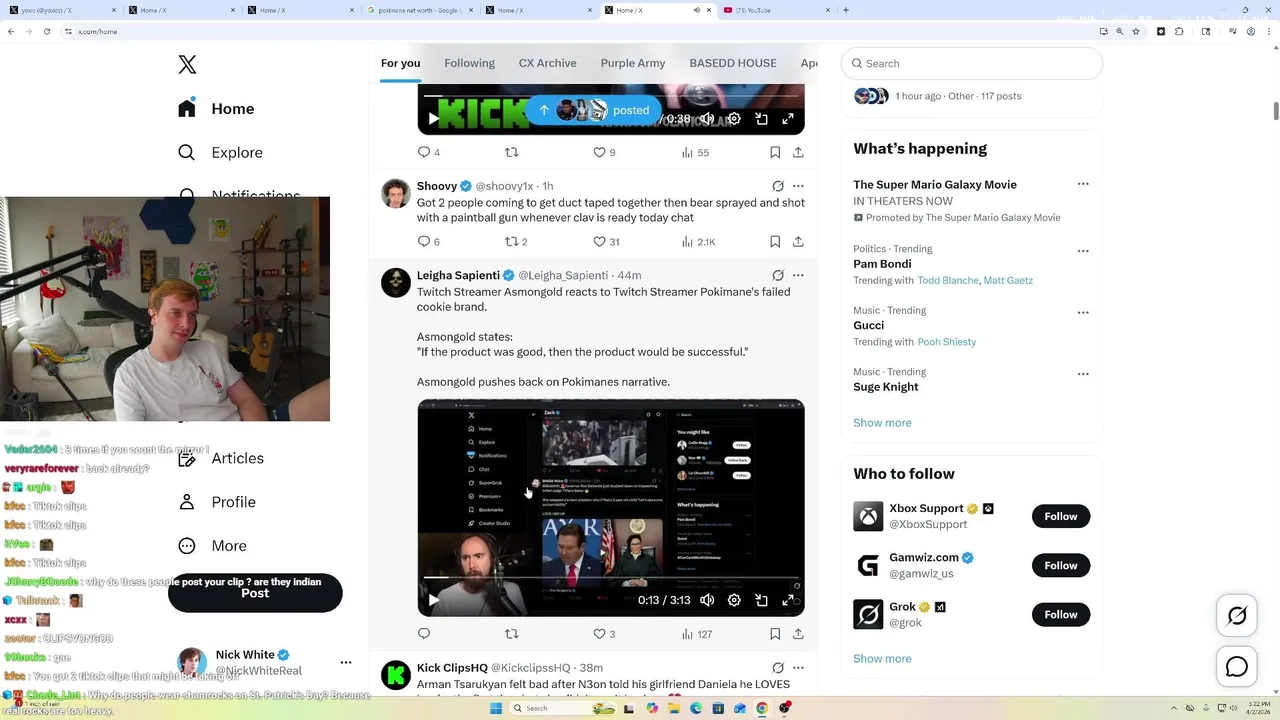Screen dimensions: 1280x720
Task: Click the new posts pill
Action: coord(594,110)
